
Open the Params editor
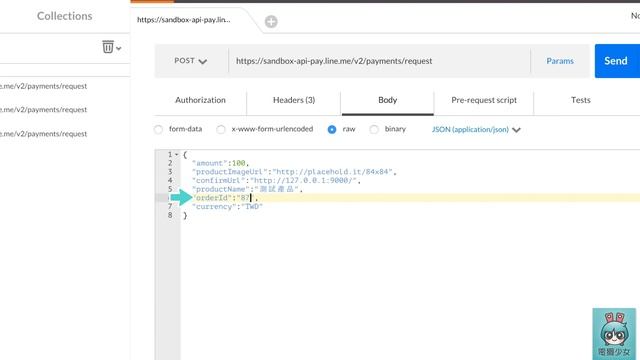[x=560, y=61]
